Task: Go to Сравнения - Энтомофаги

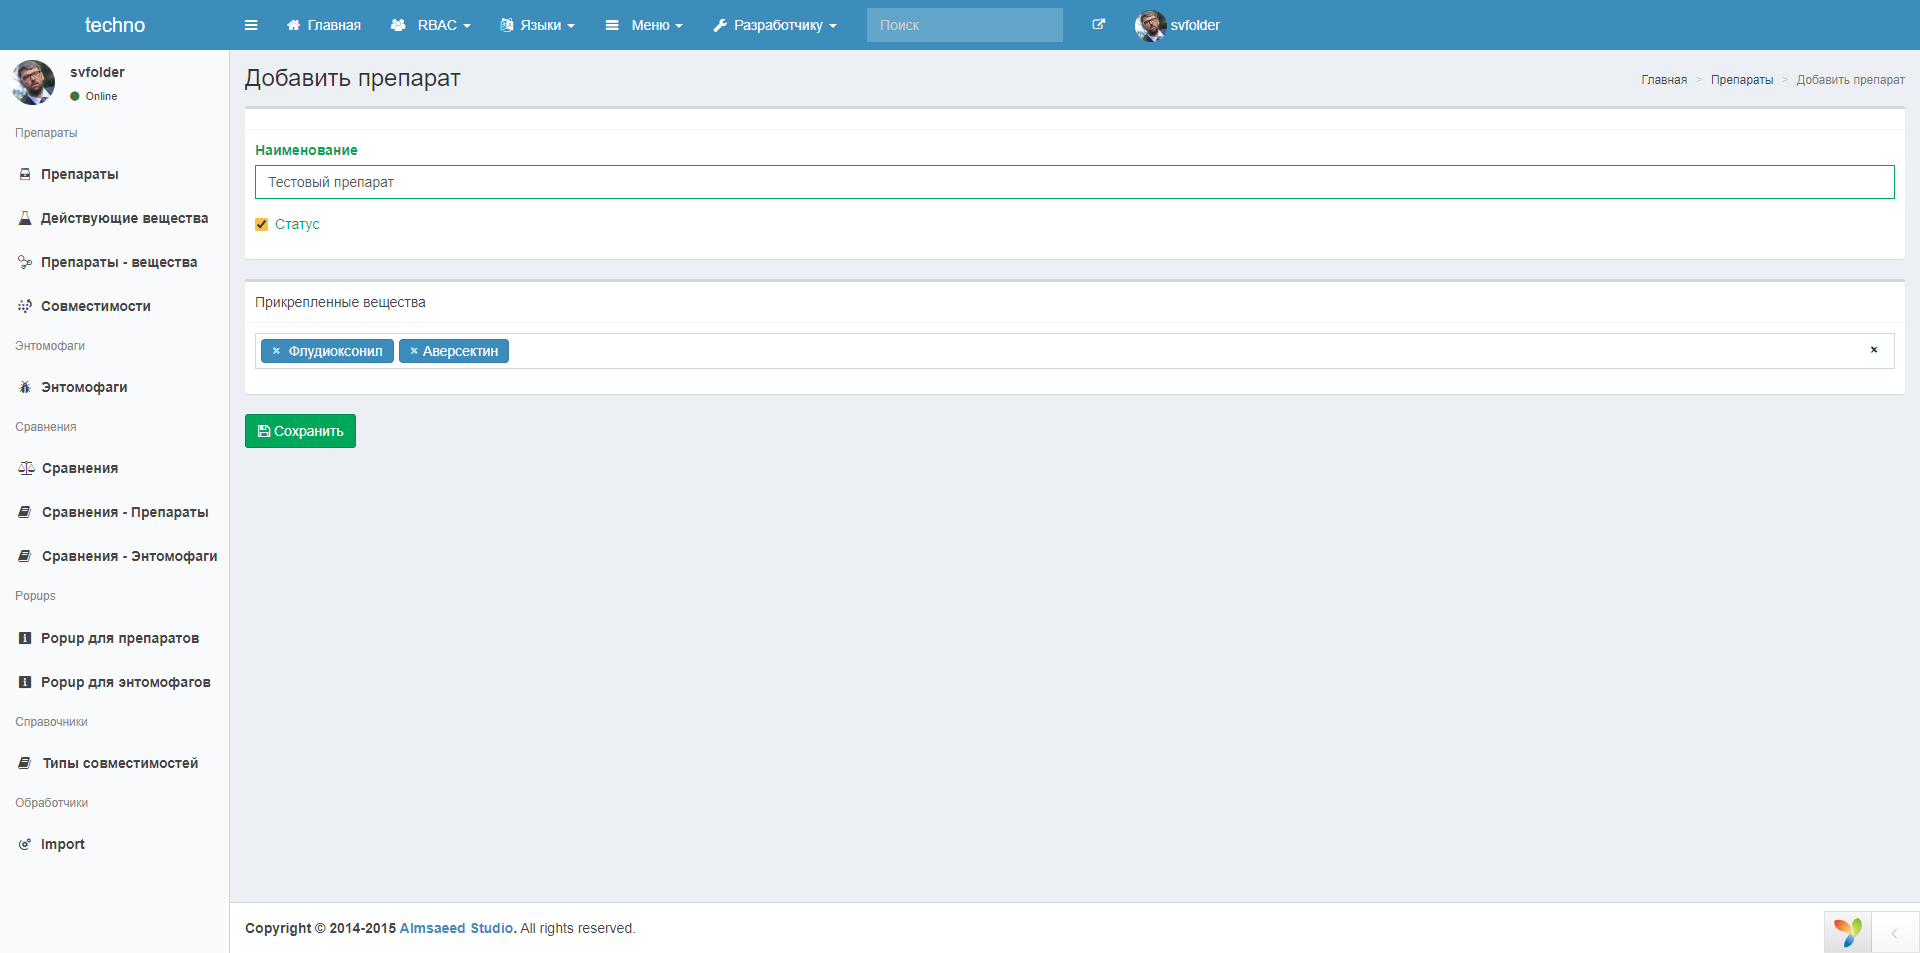Action: coord(130,556)
